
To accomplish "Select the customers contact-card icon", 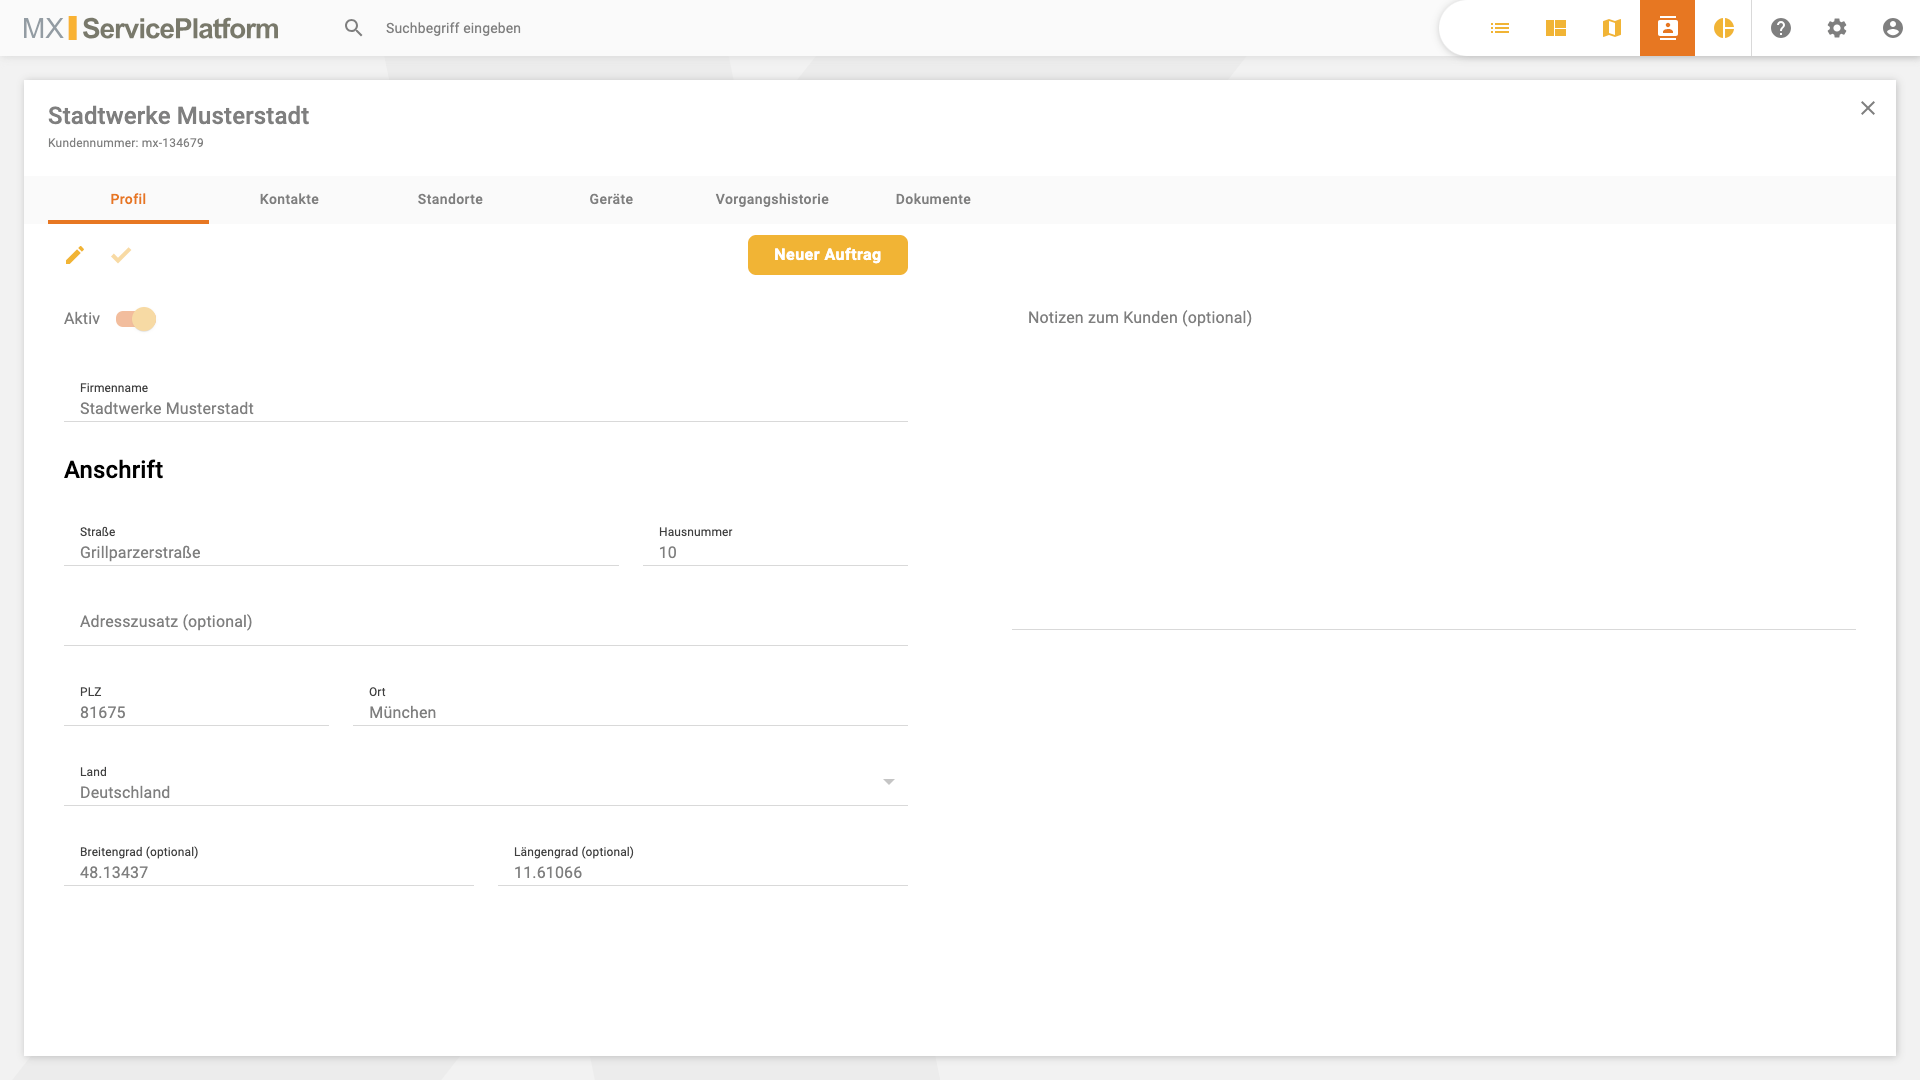I will 1668,28.
